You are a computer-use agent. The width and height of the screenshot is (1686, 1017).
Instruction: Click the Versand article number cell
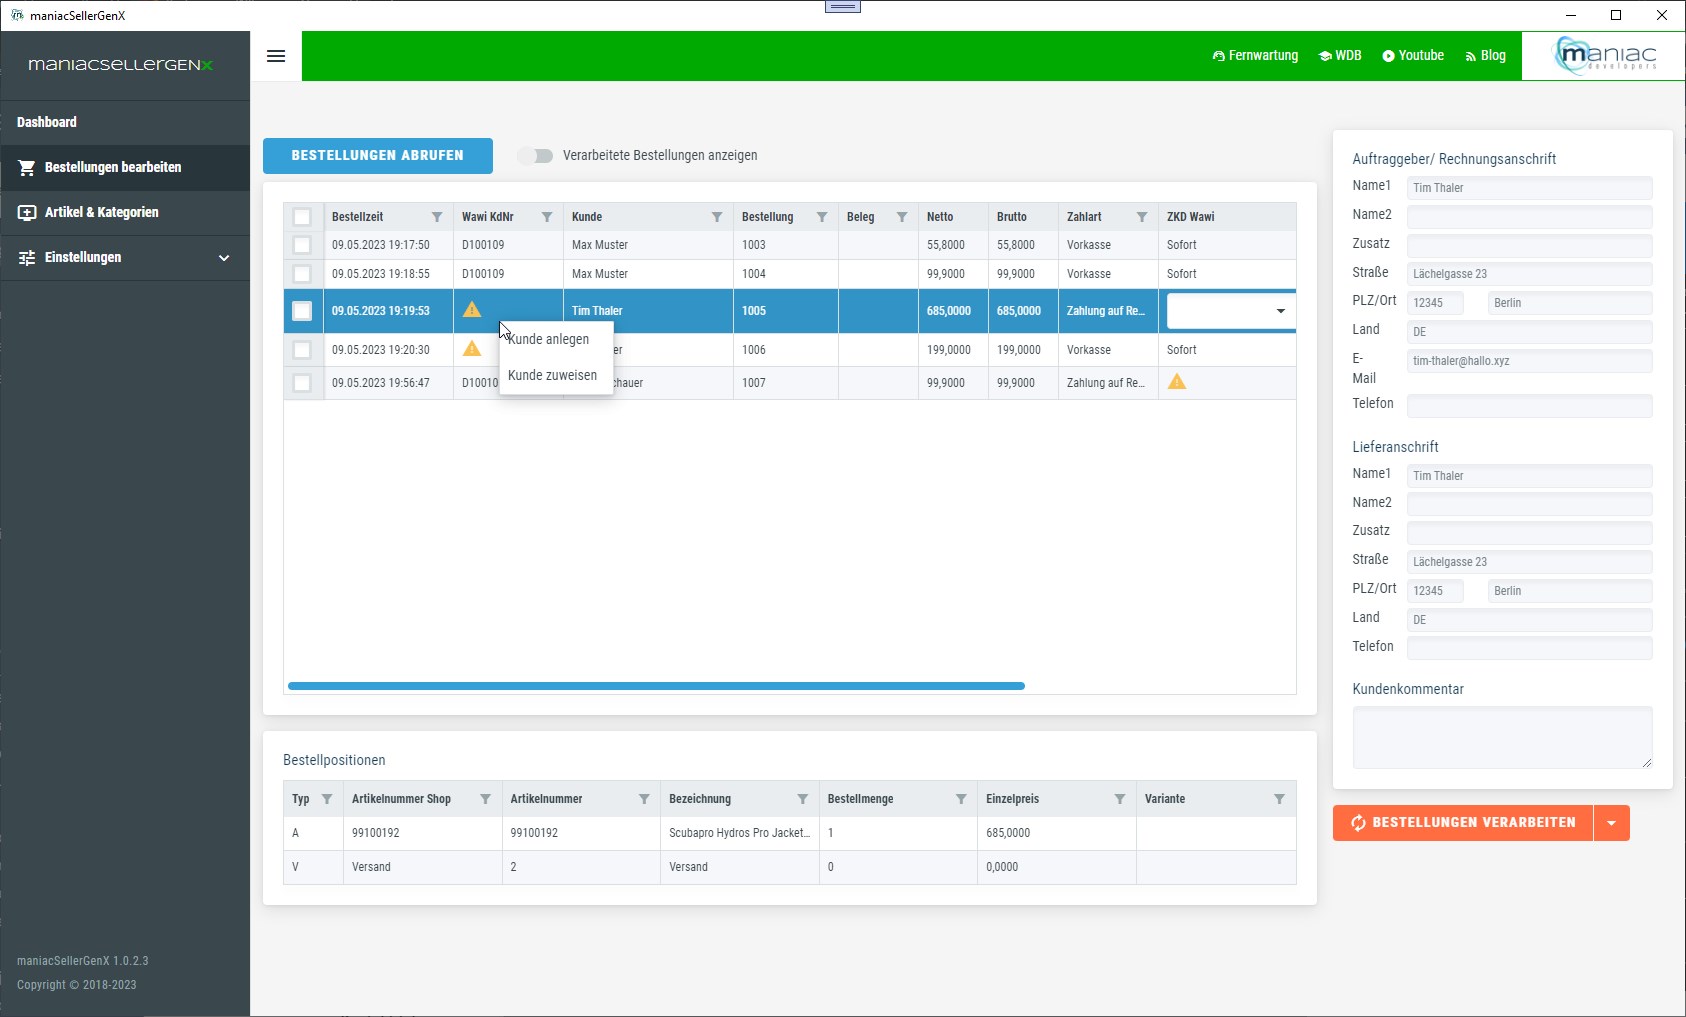coord(581,867)
